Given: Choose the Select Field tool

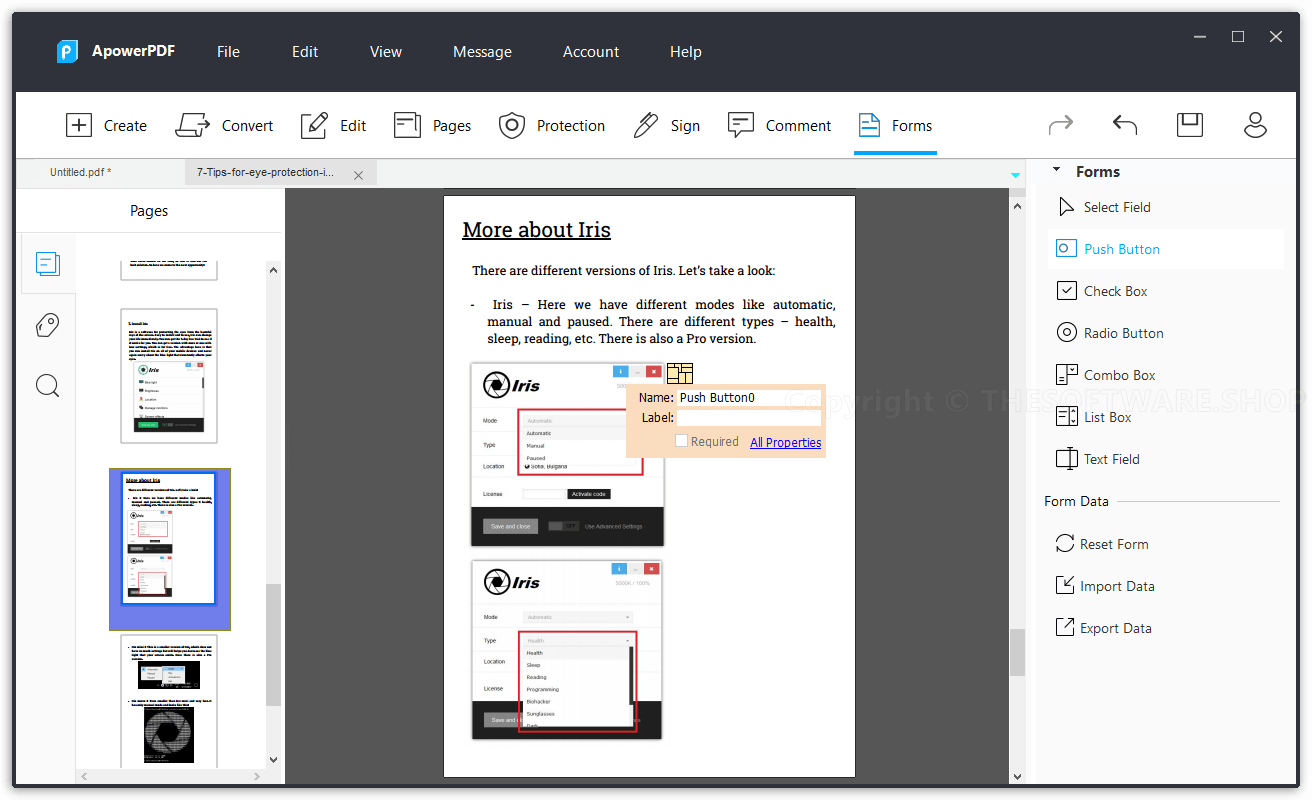Looking at the screenshot, I should coord(1104,207).
